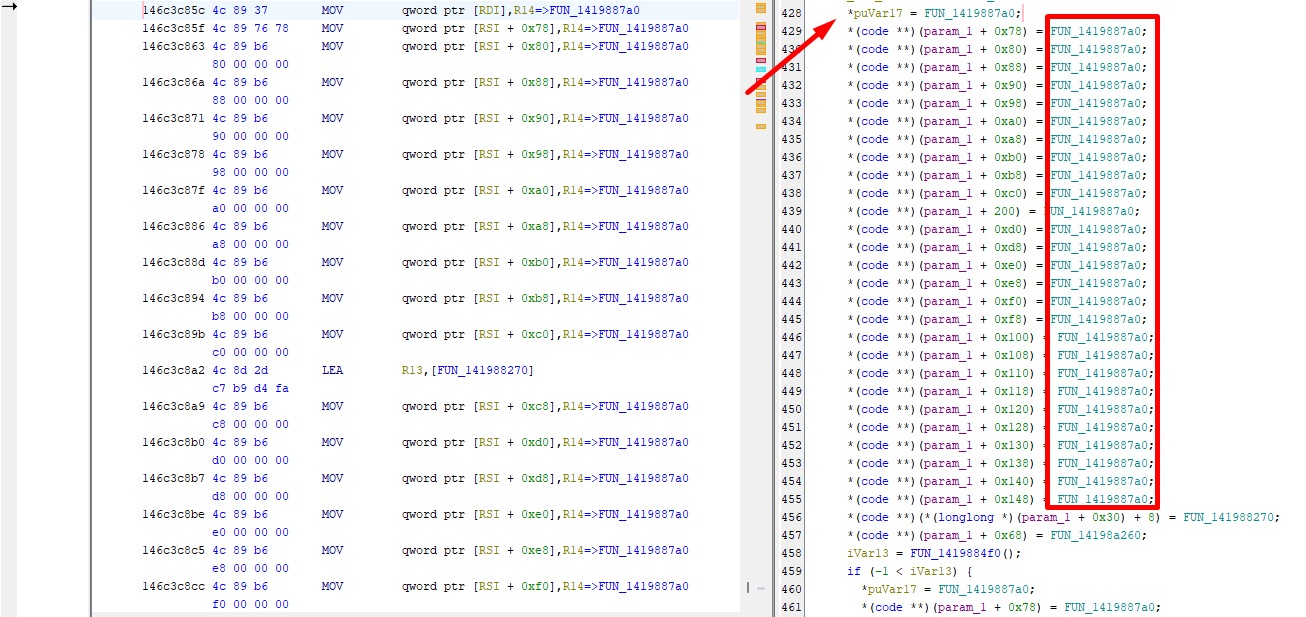1306x617 pixels.
Task: Click offset 0x78 on decompiler line 461
Action: (x=1022, y=607)
